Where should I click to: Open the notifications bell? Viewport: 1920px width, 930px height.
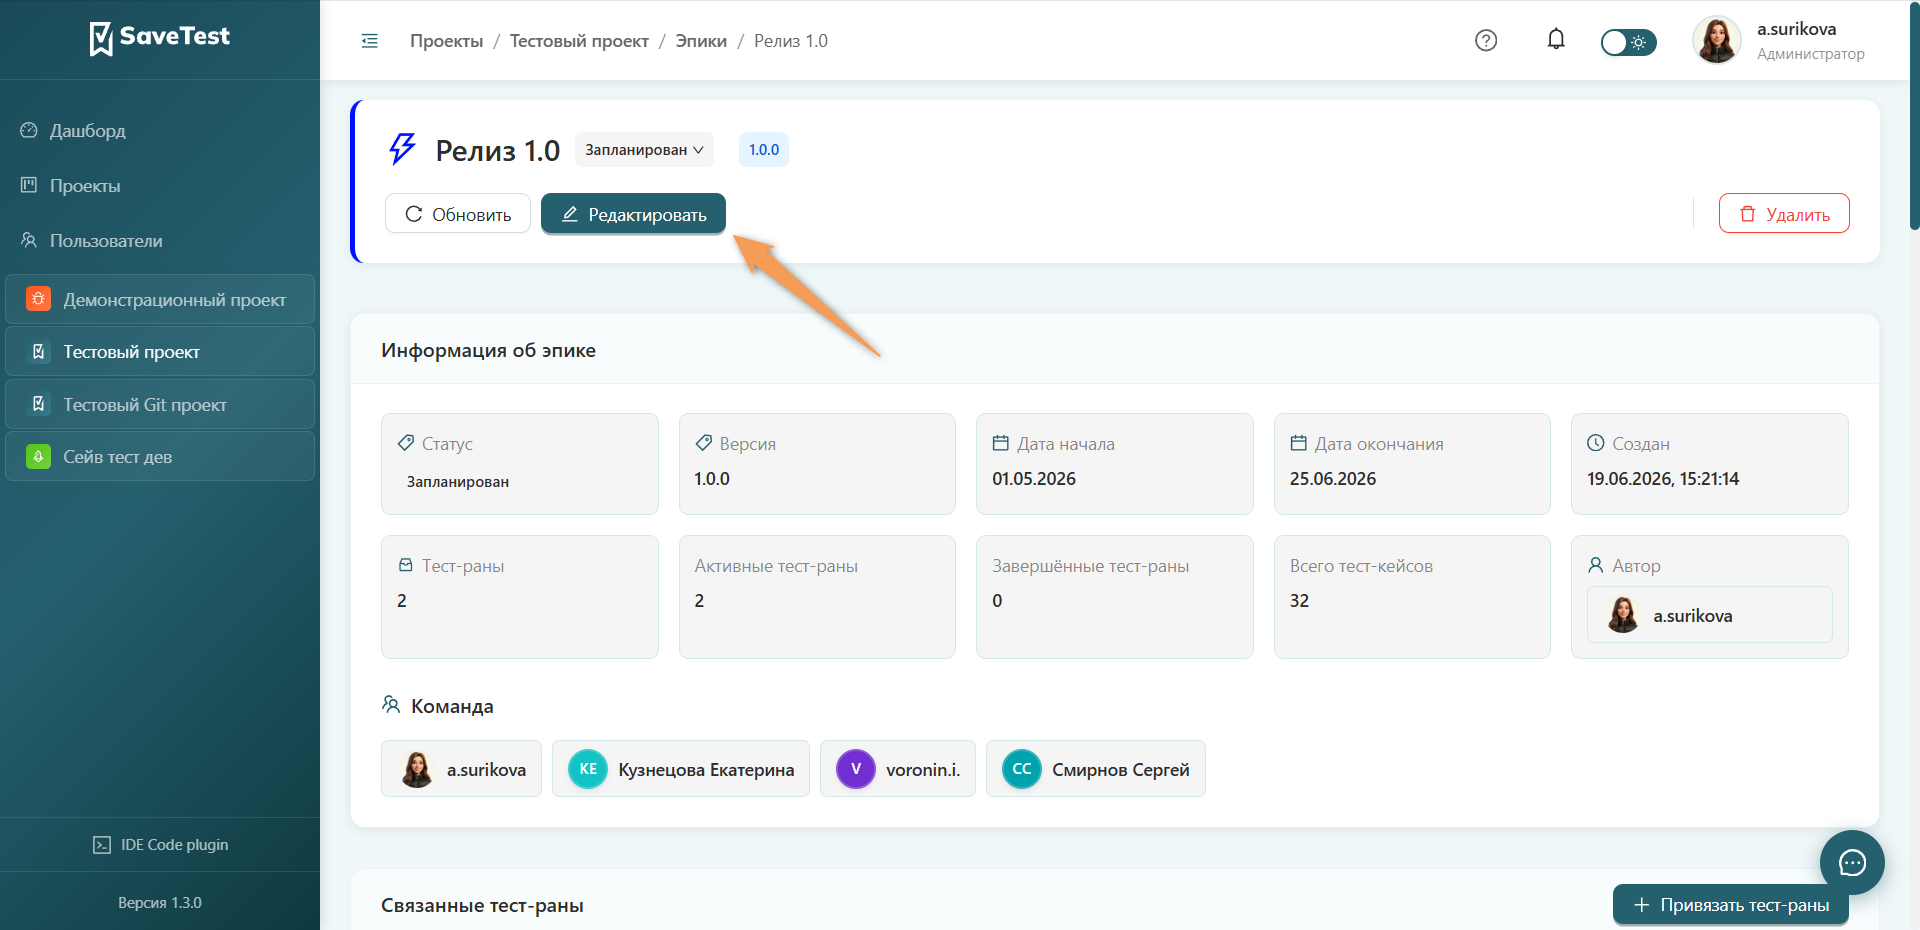pyautogui.click(x=1556, y=39)
